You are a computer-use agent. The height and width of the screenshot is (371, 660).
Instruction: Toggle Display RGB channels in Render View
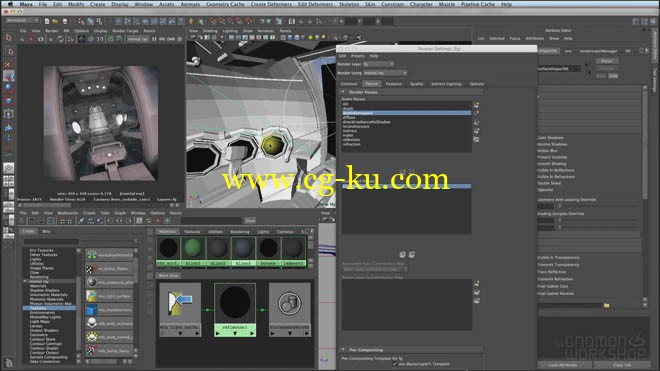point(81,39)
